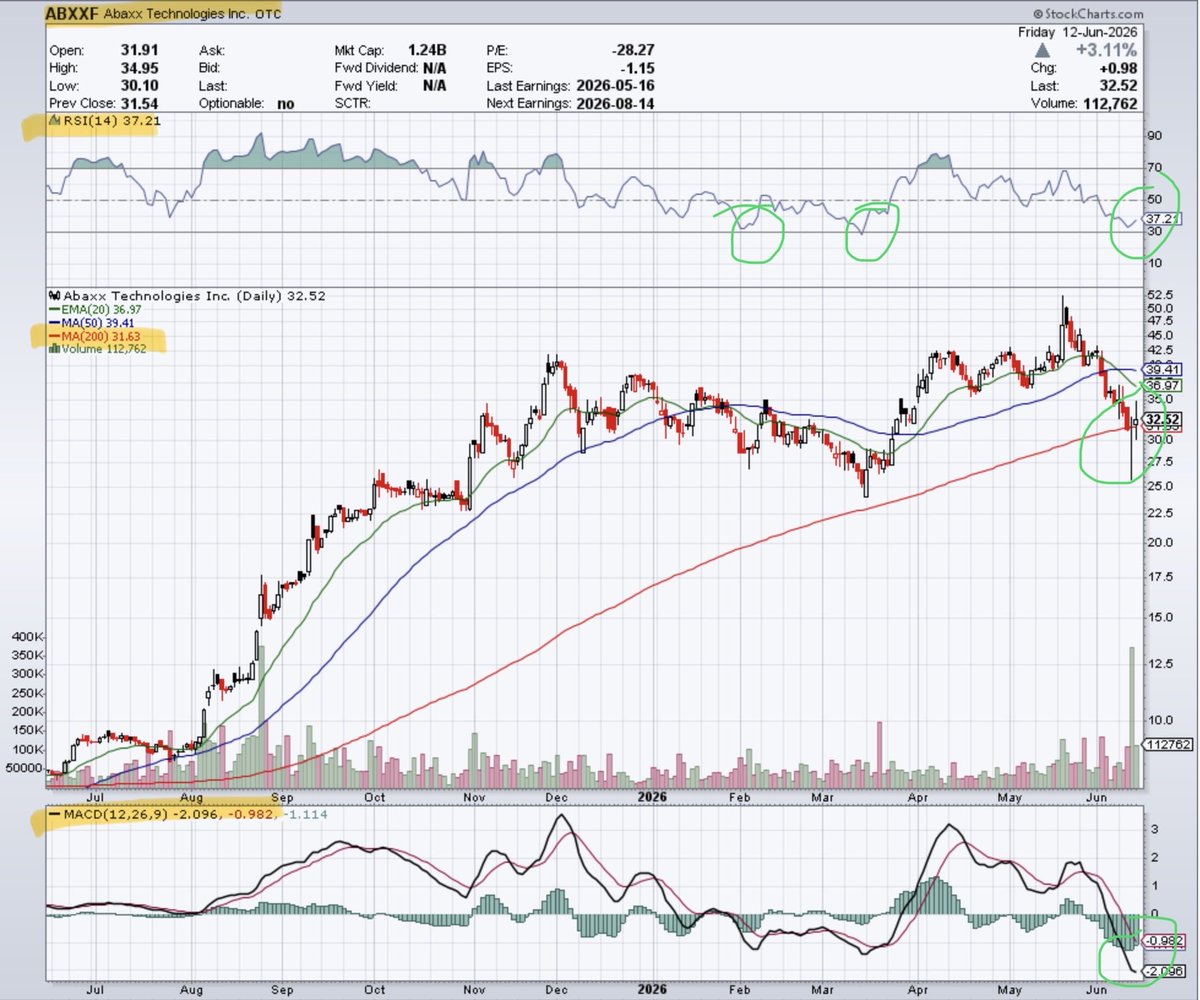
Task: Click the candlestick icon in the price legend
Action: (56, 296)
